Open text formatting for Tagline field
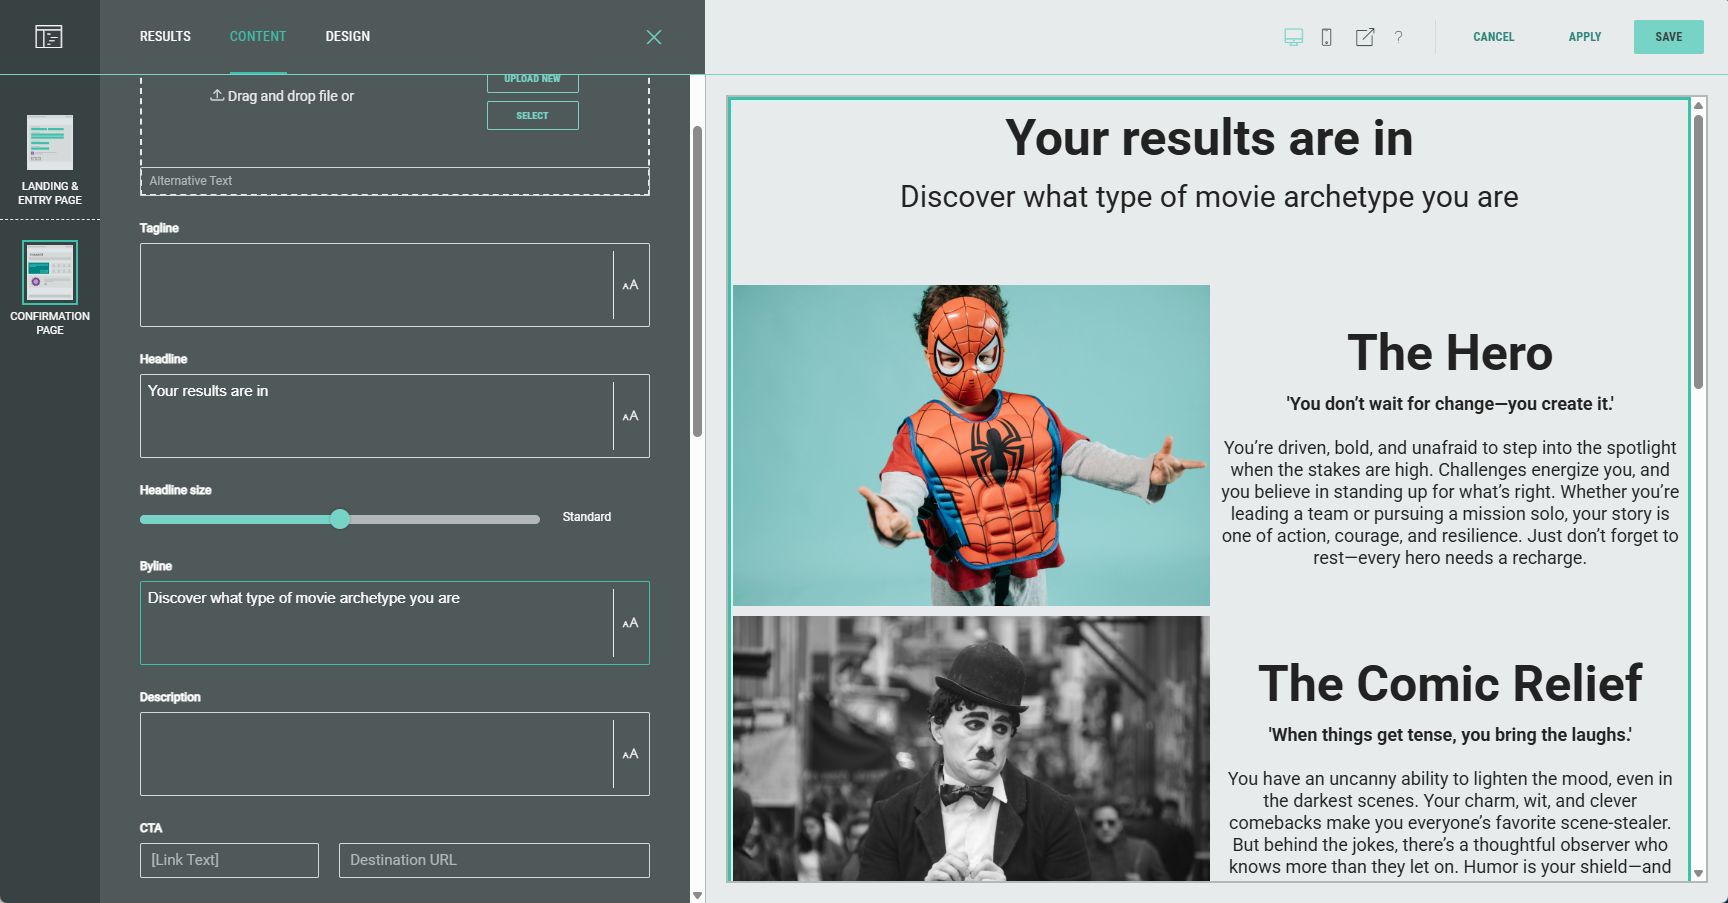The height and width of the screenshot is (903, 1728). coord(630,285)
